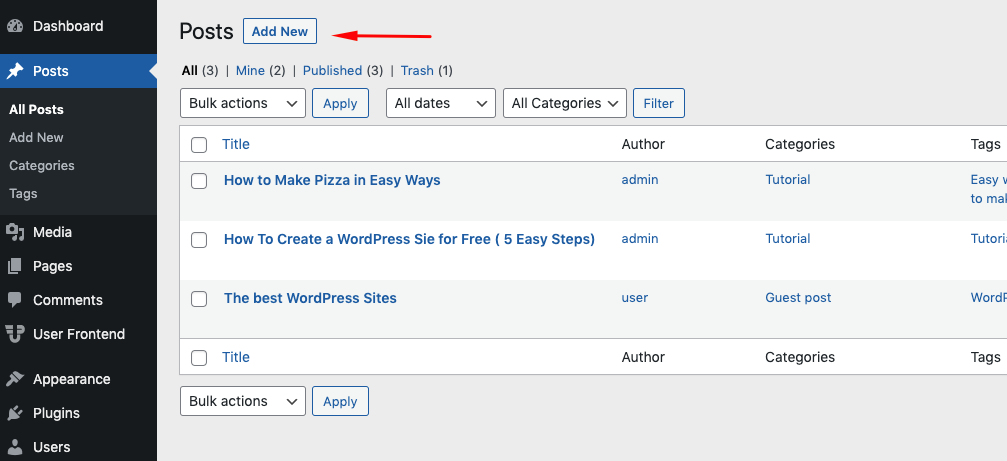Click the Categories column header at top
Viewport: 1007px width, 461px height.
[x=800, y=144]
